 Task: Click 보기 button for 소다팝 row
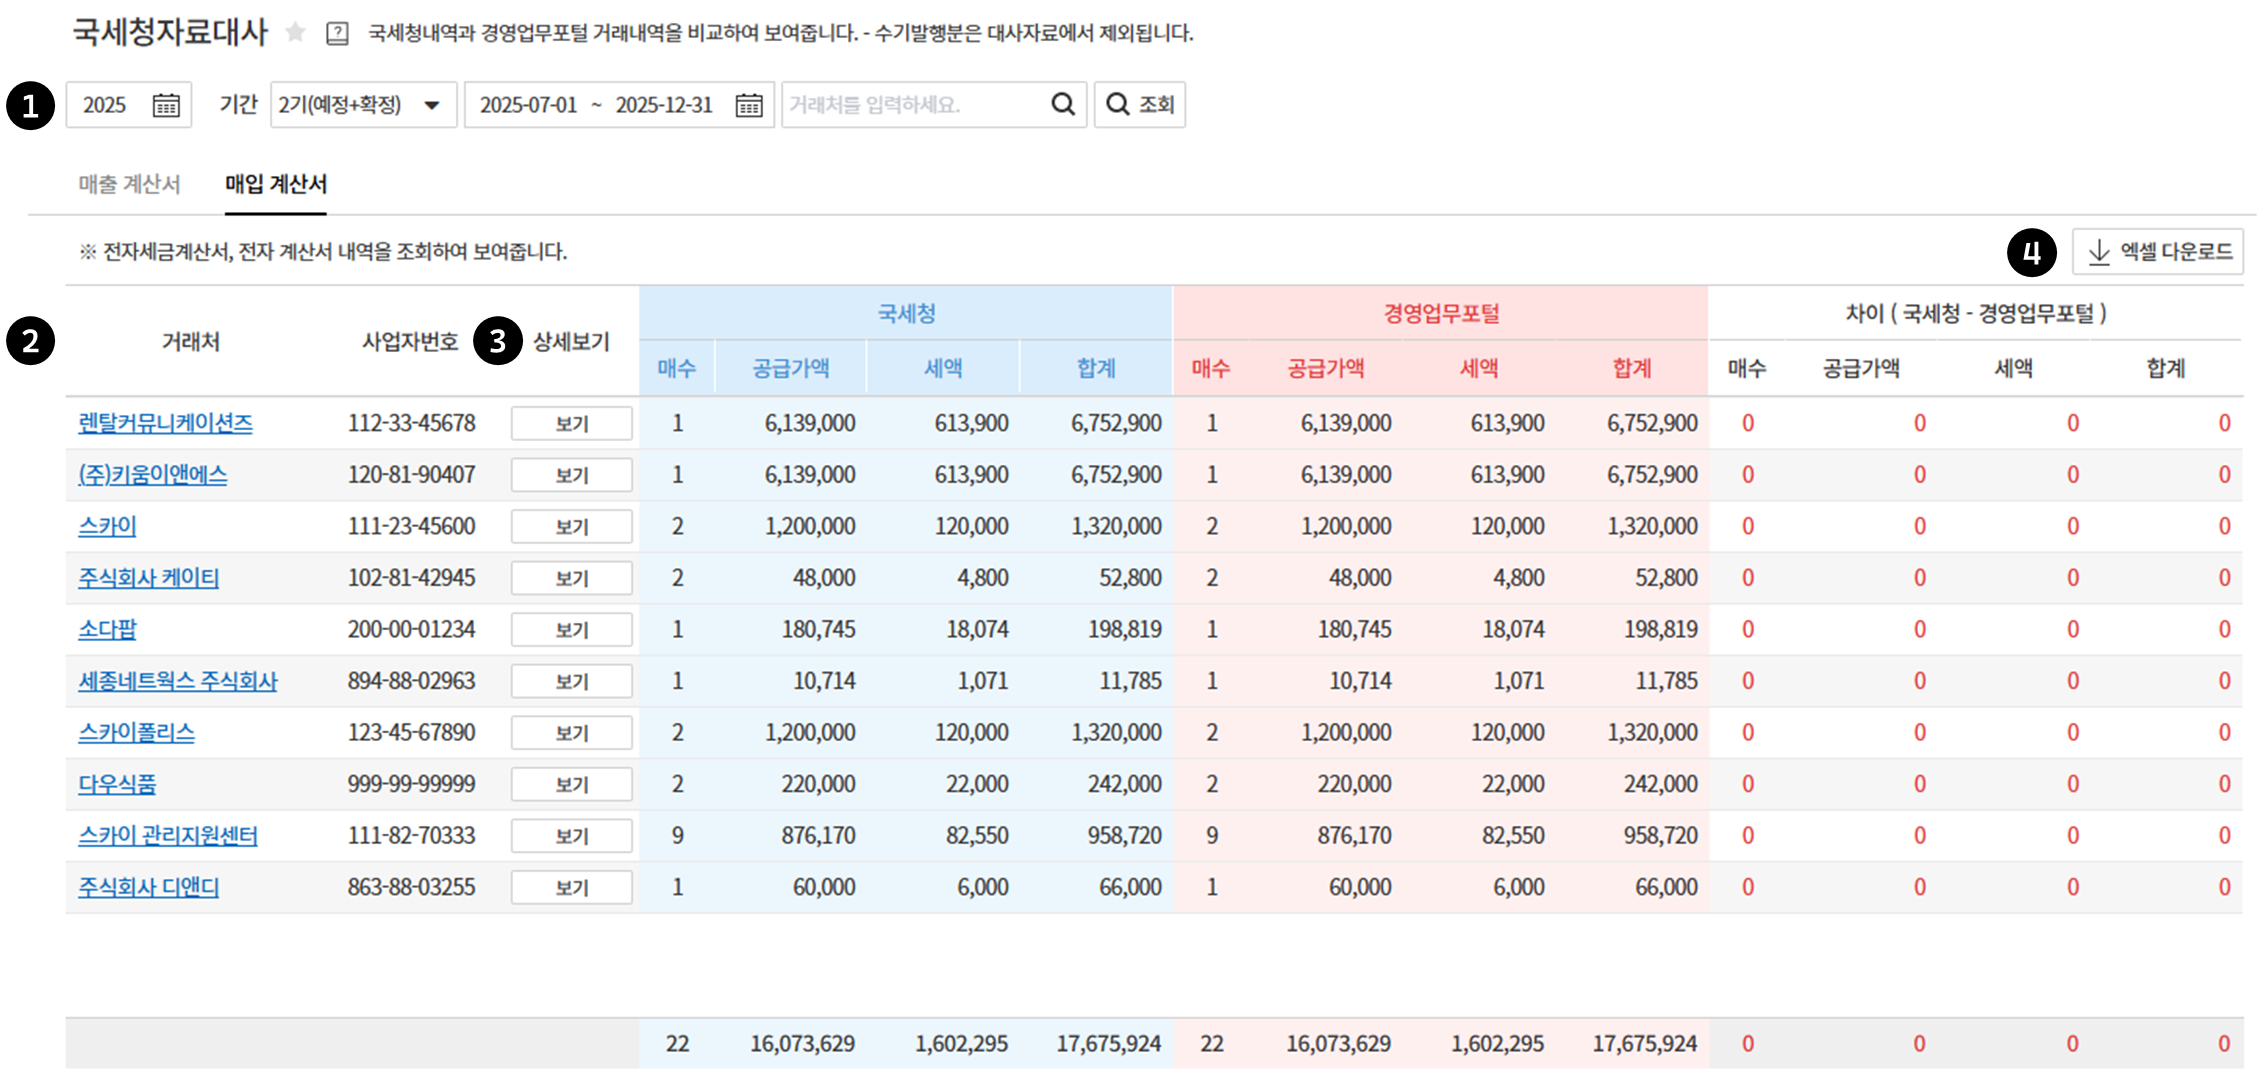pos(571,630)
